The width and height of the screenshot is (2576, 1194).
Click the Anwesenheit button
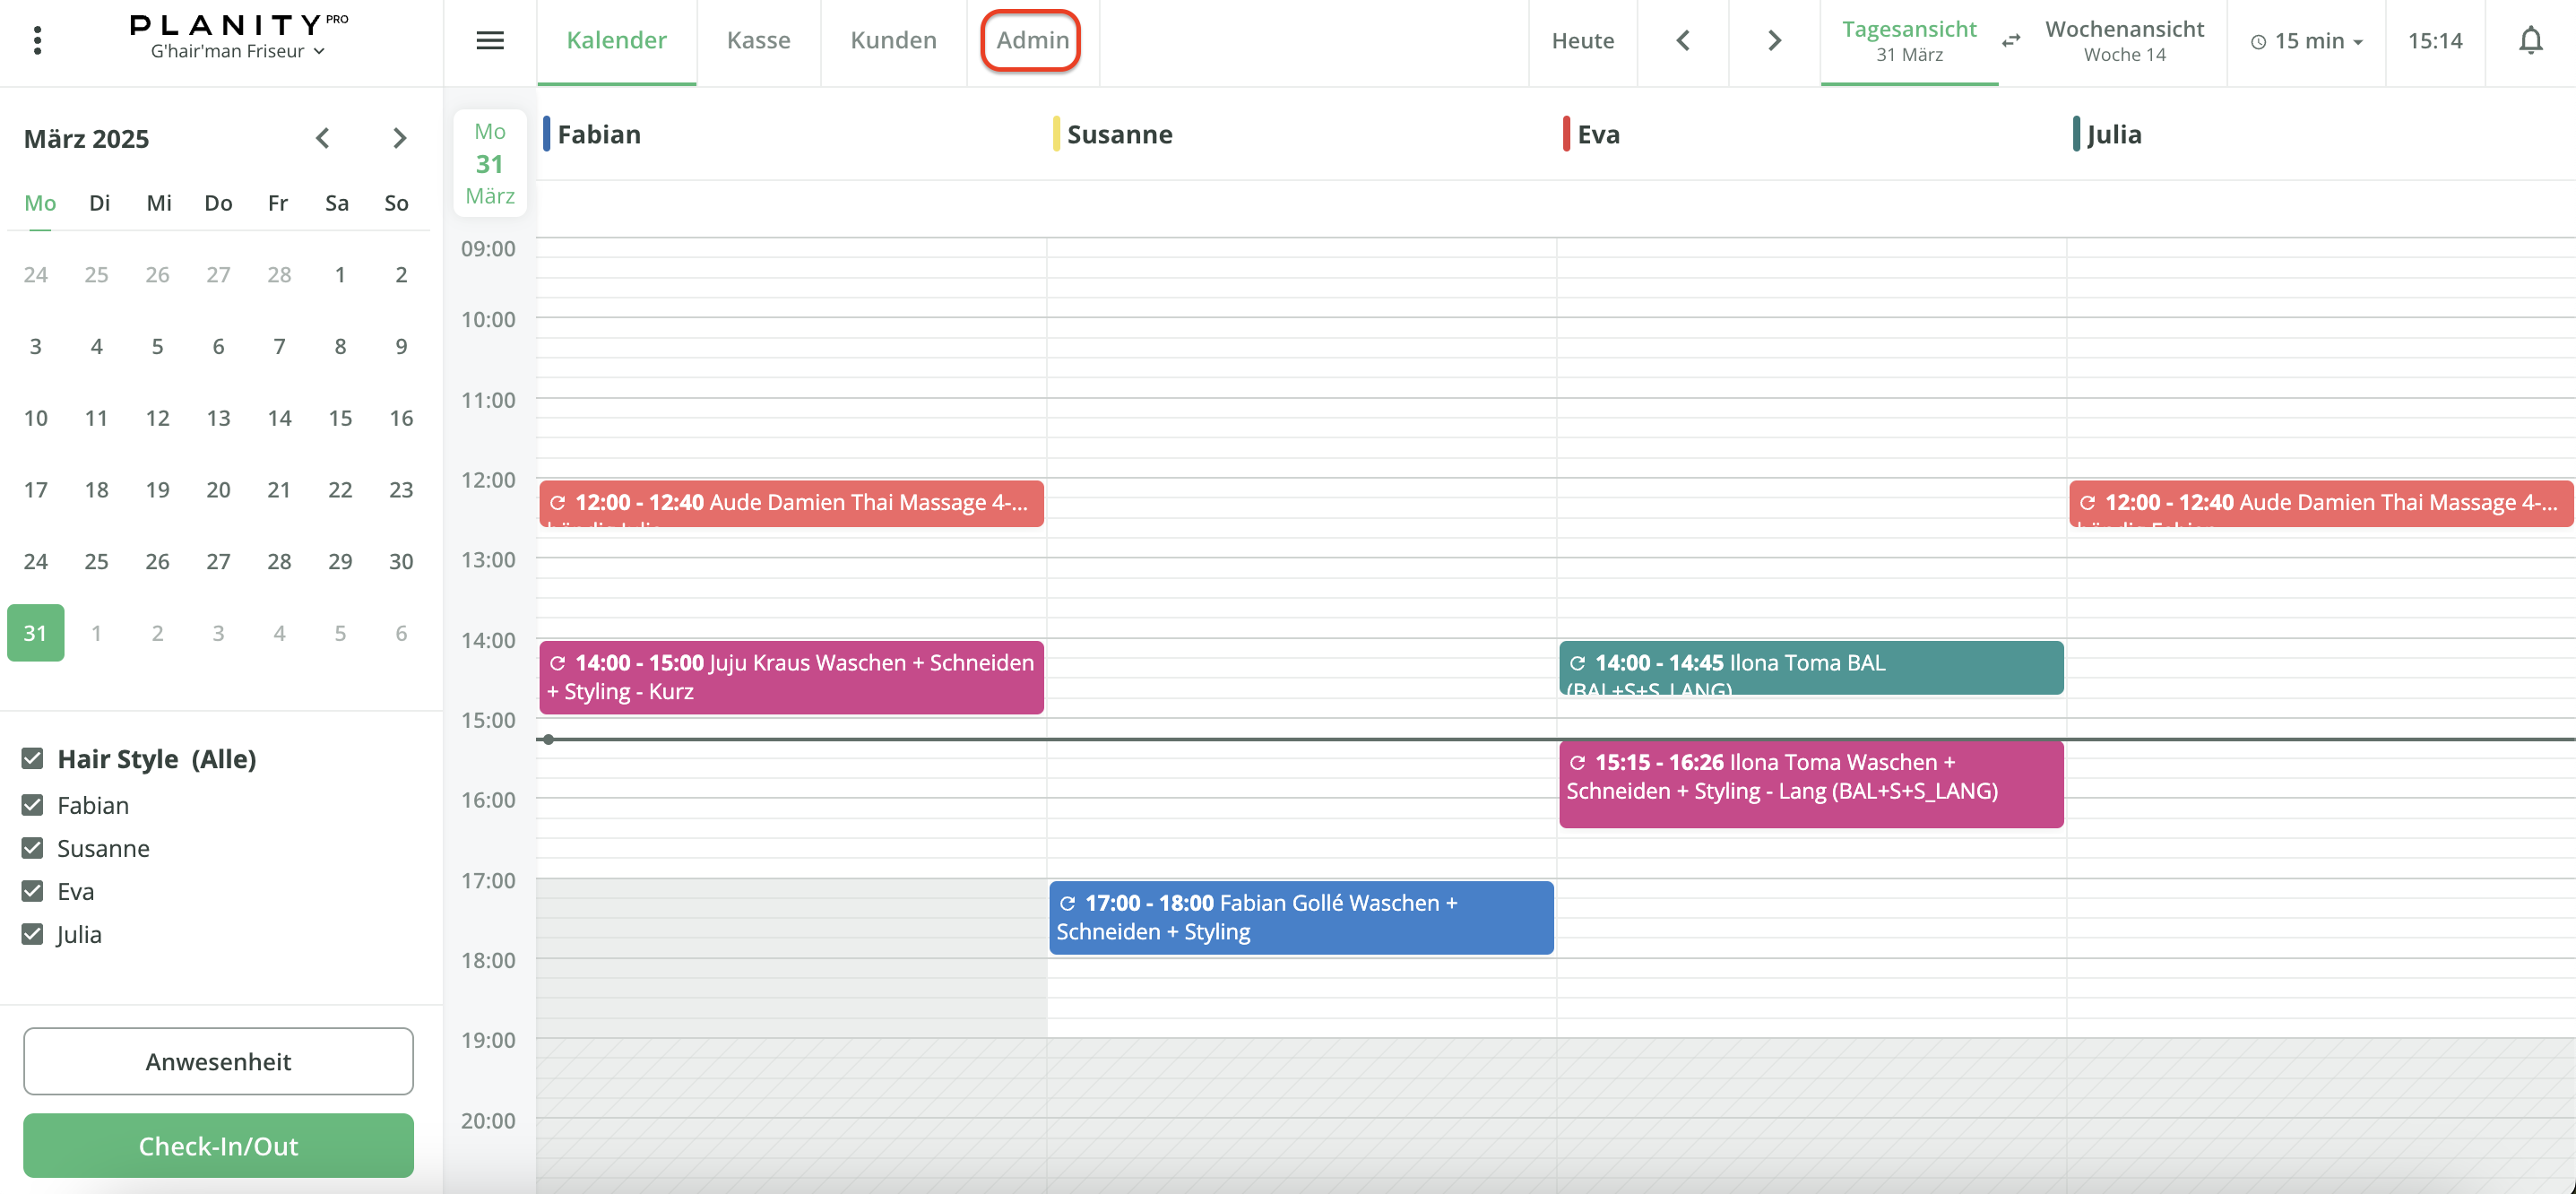click(218, 1061)
